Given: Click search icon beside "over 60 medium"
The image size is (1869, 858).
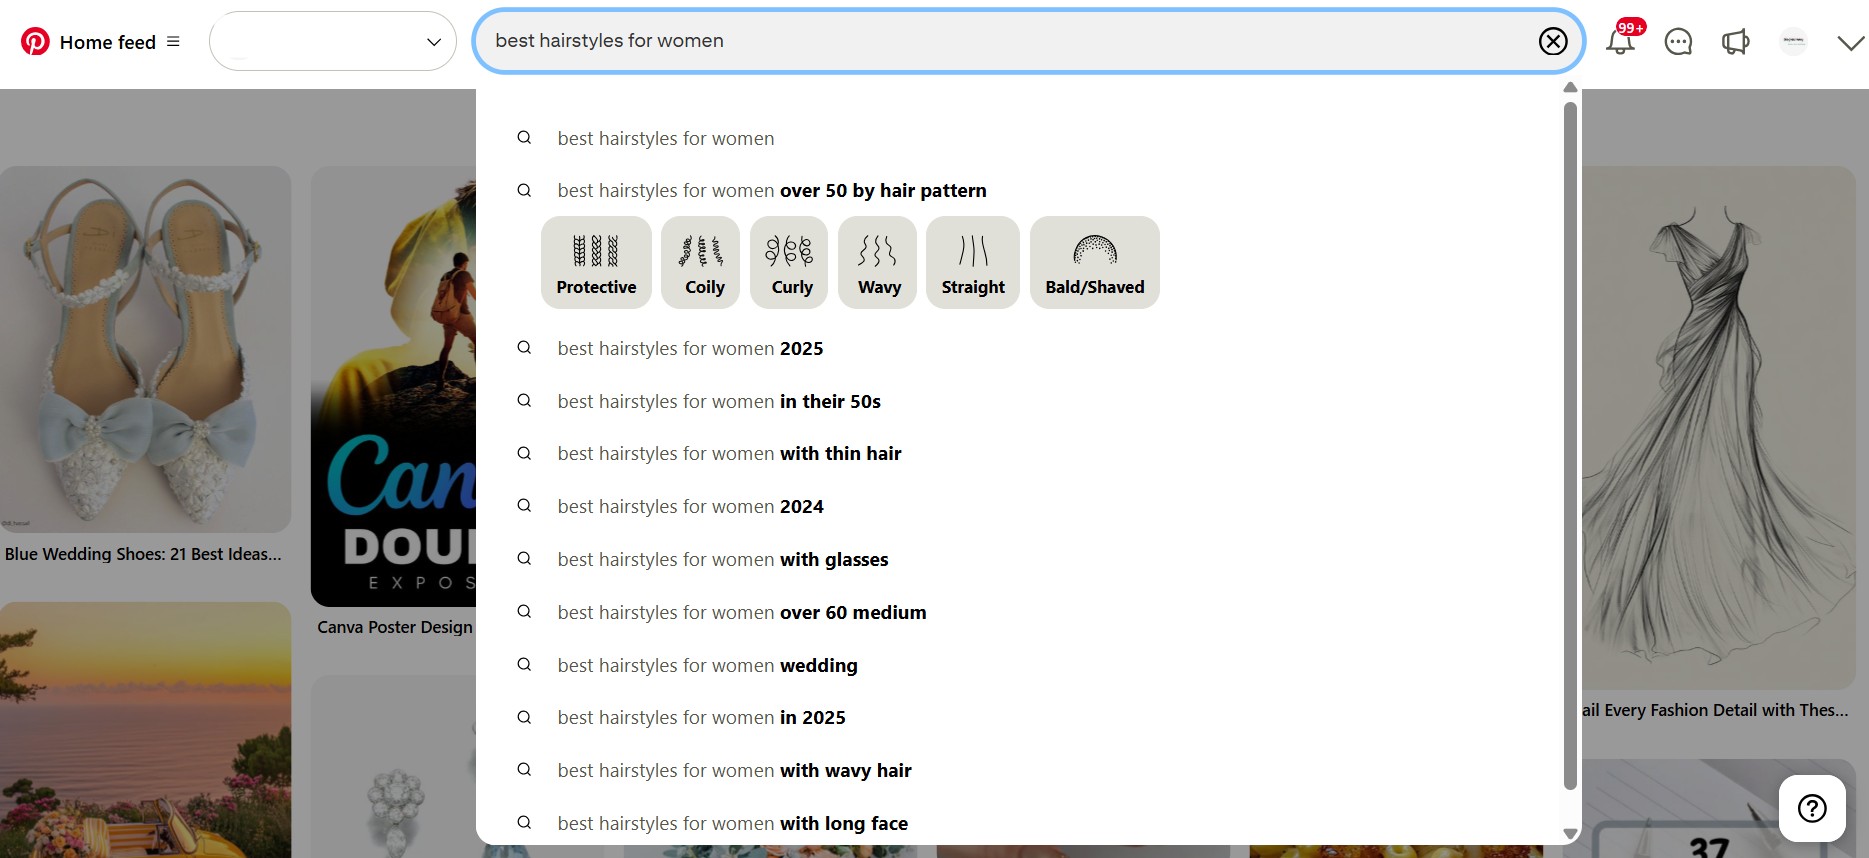Looking at the screenshot, I should (x=524, y=611).
